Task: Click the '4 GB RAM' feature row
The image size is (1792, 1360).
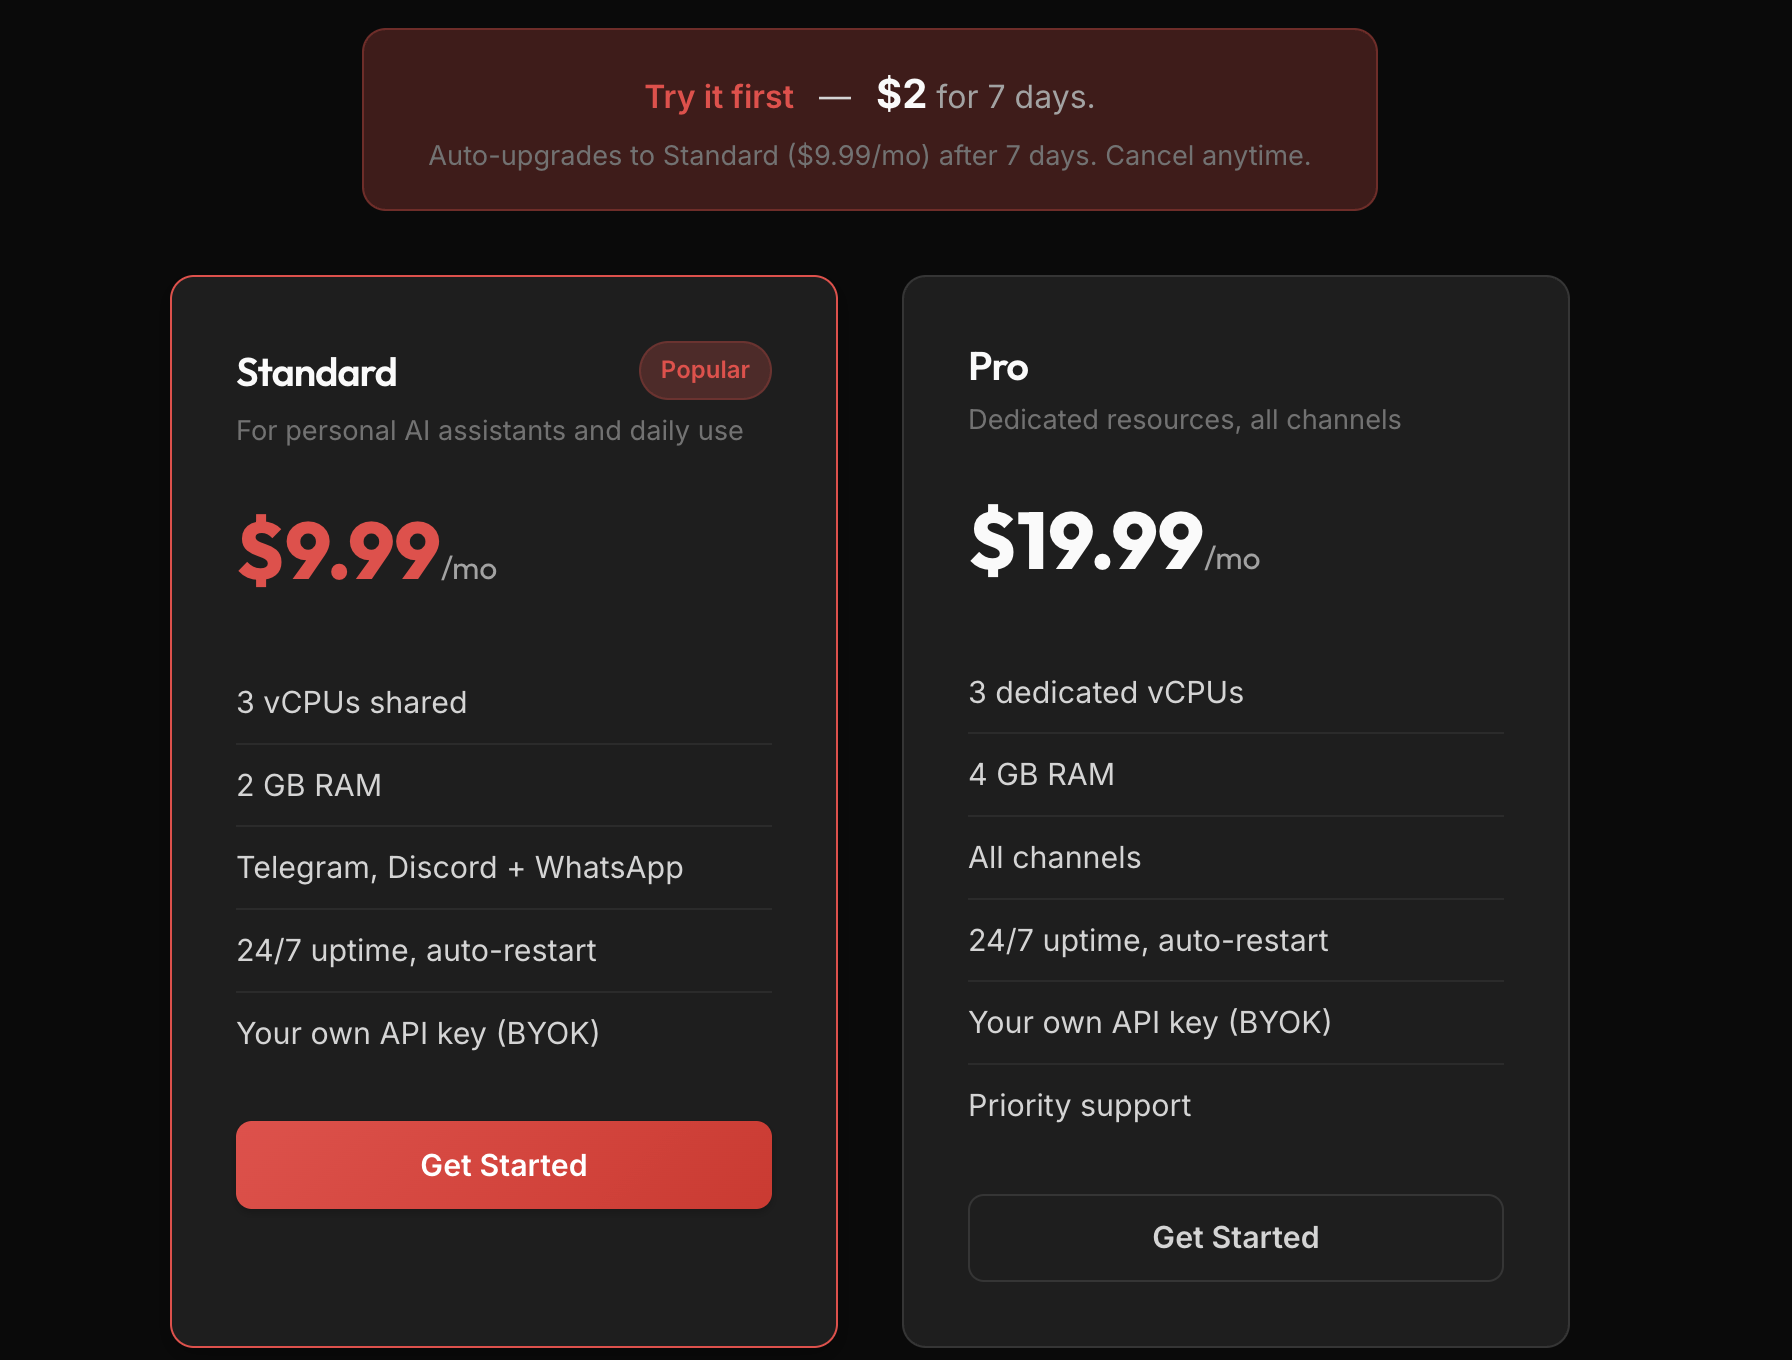Action: [x=1040, y=774]
